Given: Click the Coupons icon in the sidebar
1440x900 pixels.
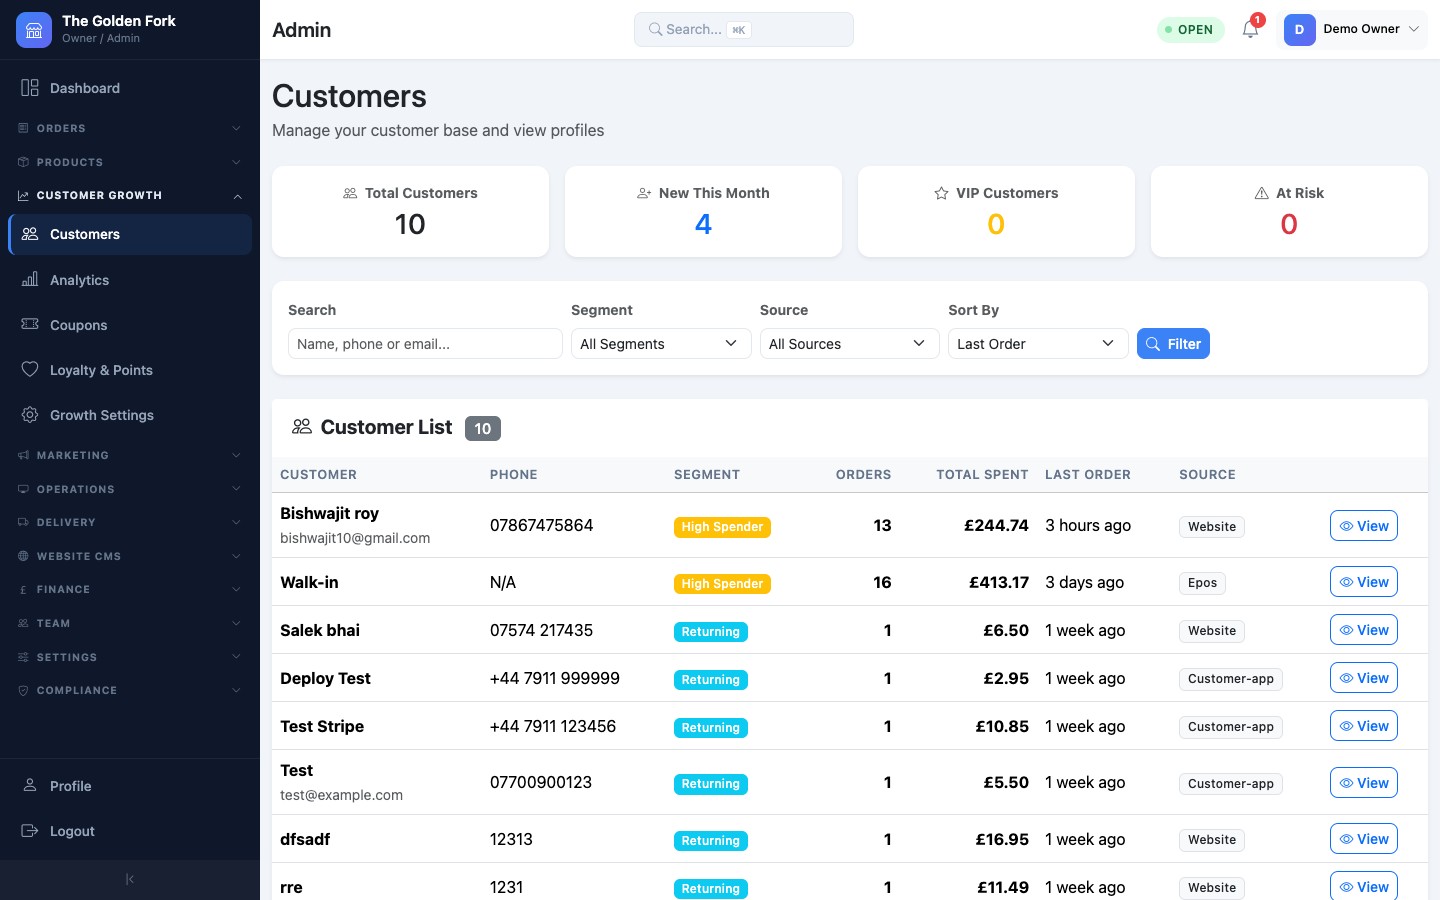Looking at the screenshot, I should point(30,324).
